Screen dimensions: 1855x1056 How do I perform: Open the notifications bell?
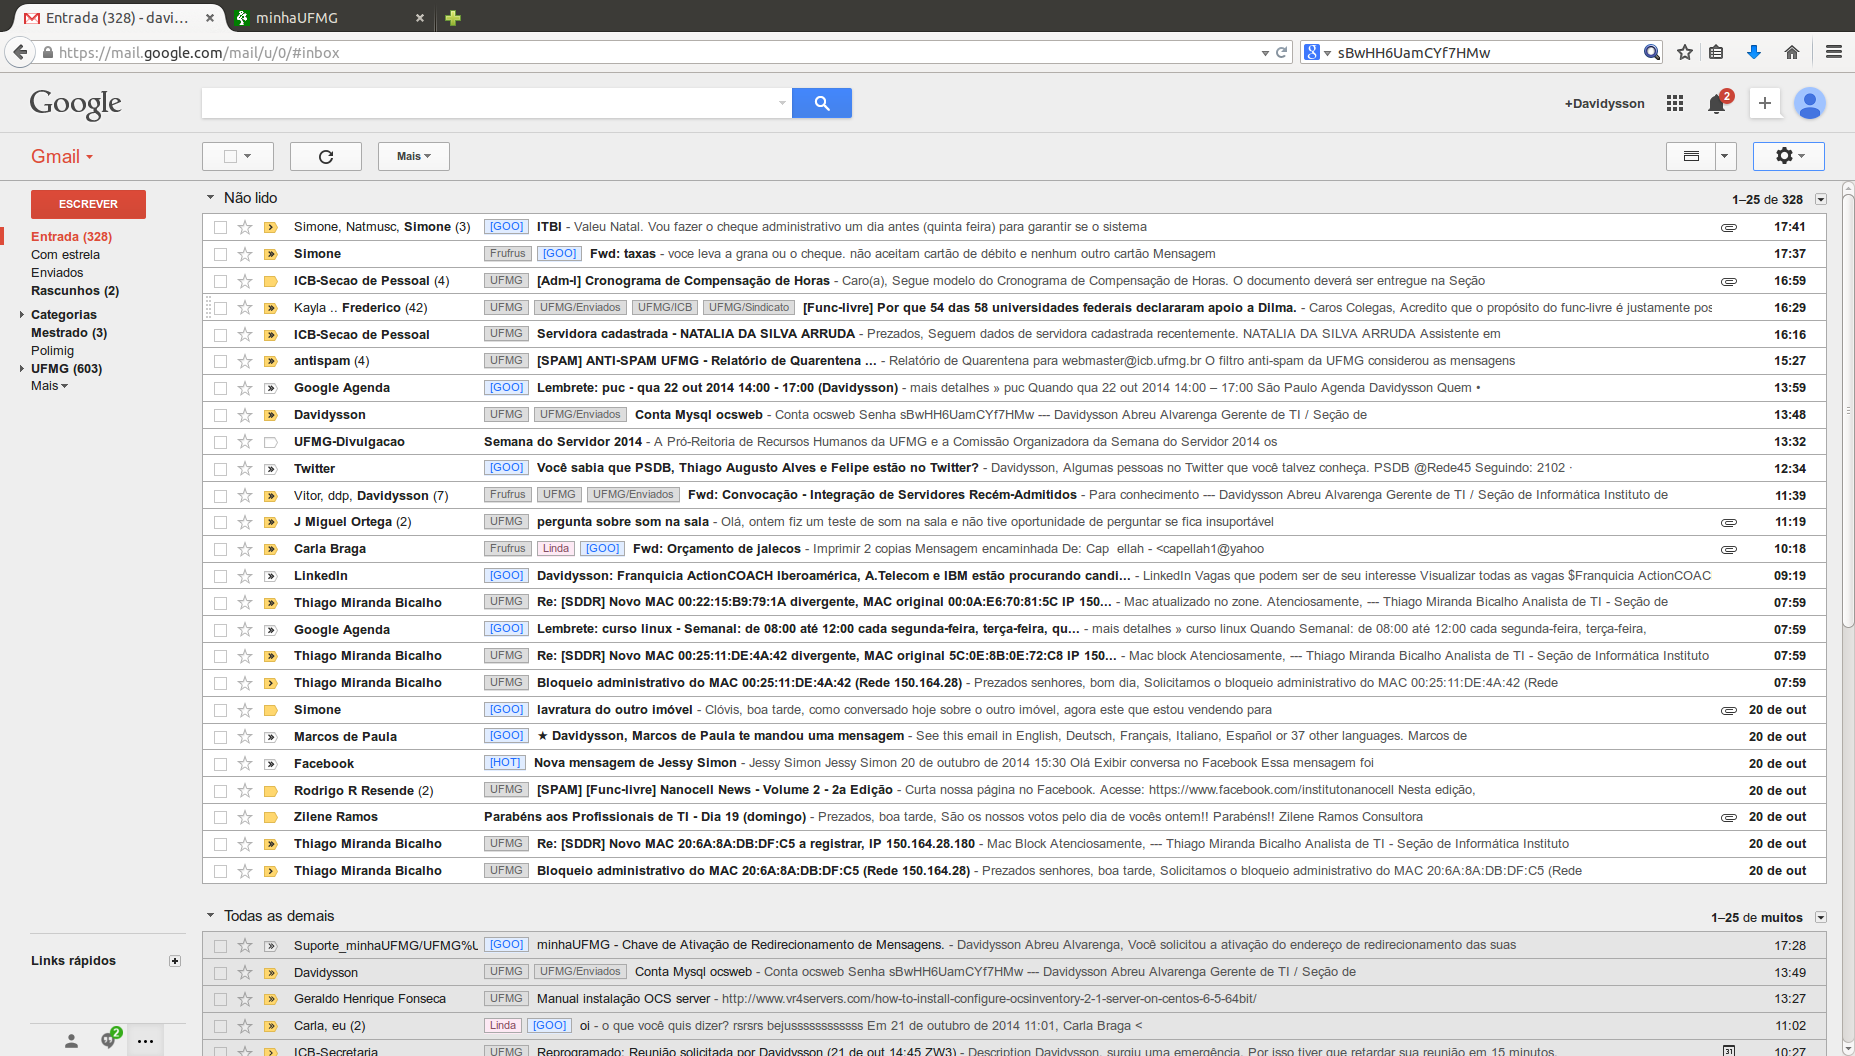click(1717, 103)
